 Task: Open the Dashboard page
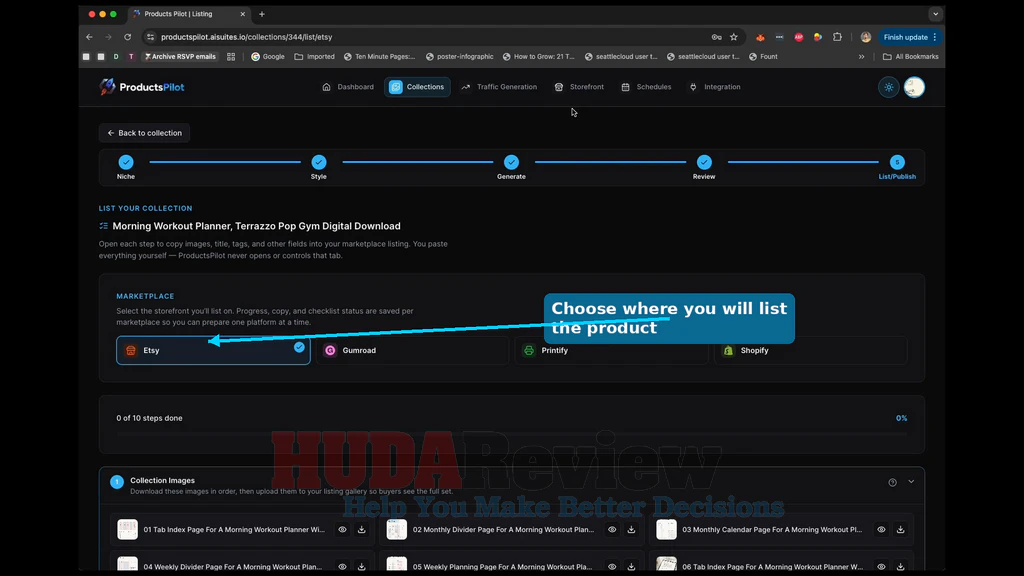(x=348, y=87)
